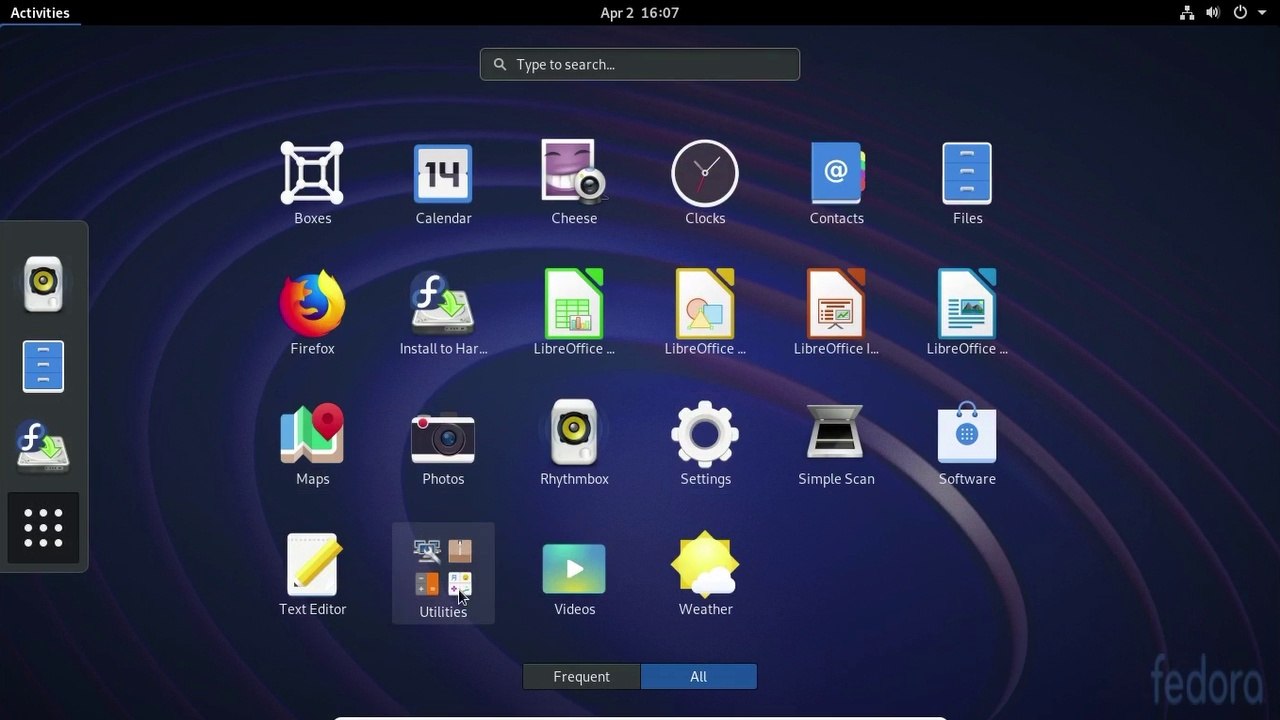Switch to the Frequent tab

tap(581, 677)
